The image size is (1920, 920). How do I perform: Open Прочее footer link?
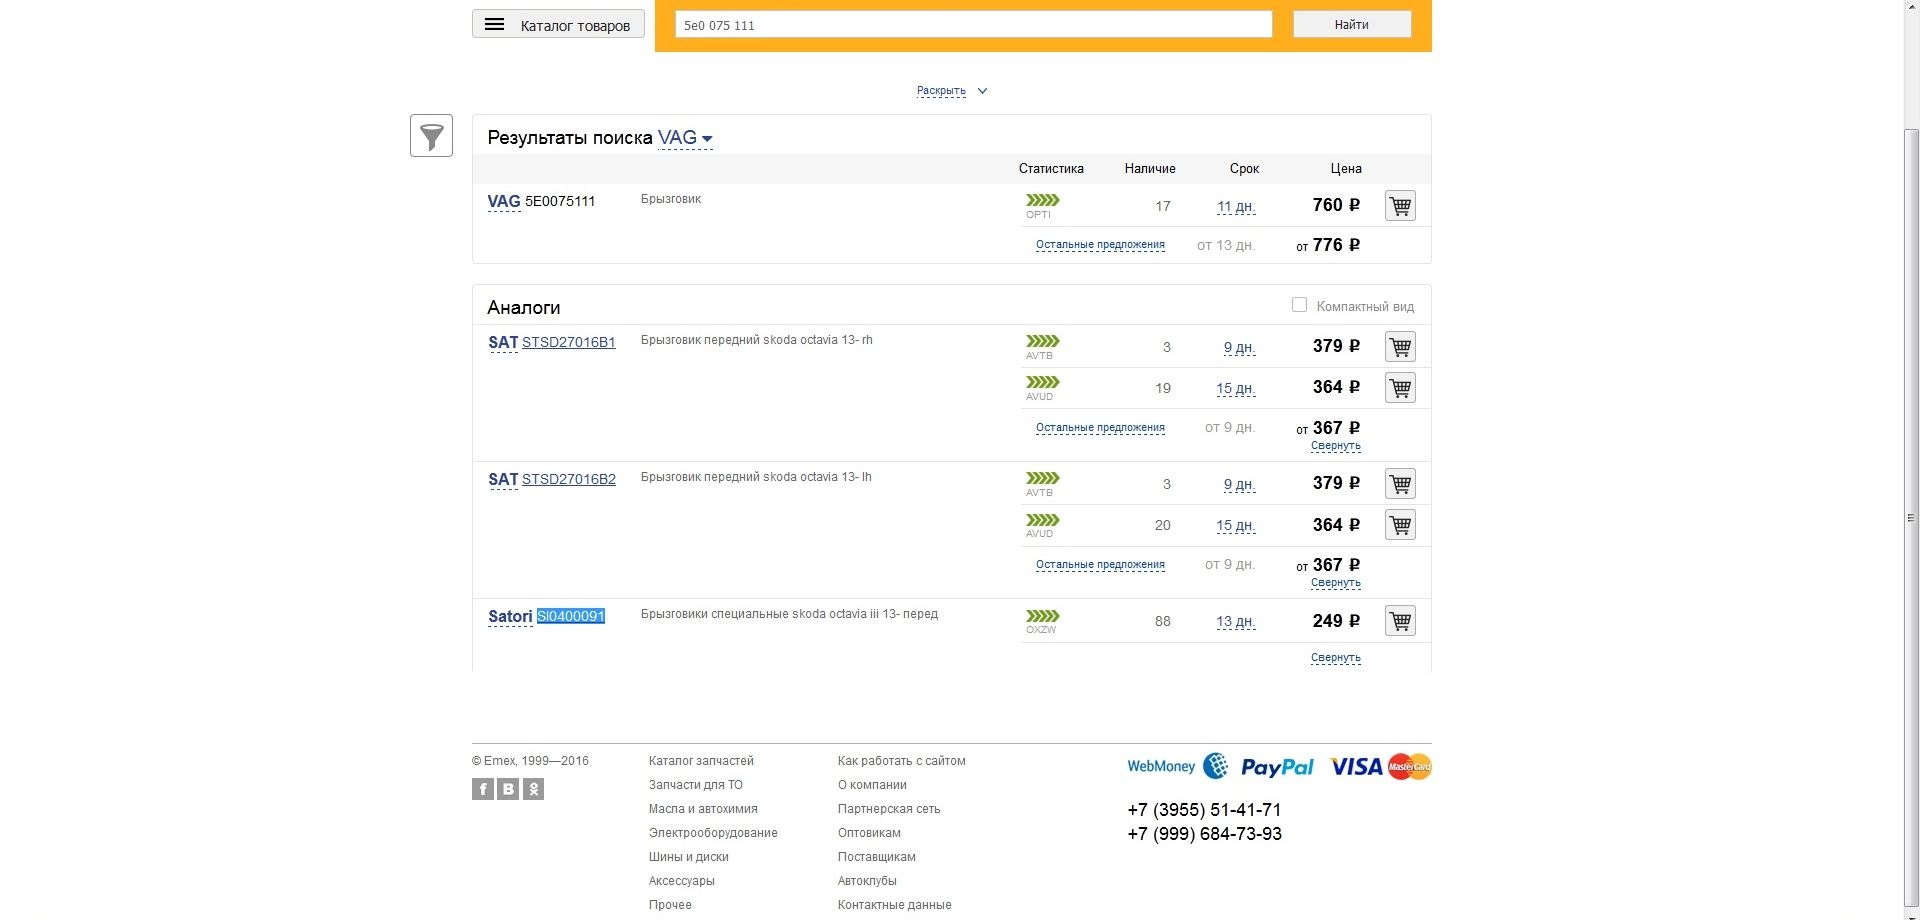[670, 905]
